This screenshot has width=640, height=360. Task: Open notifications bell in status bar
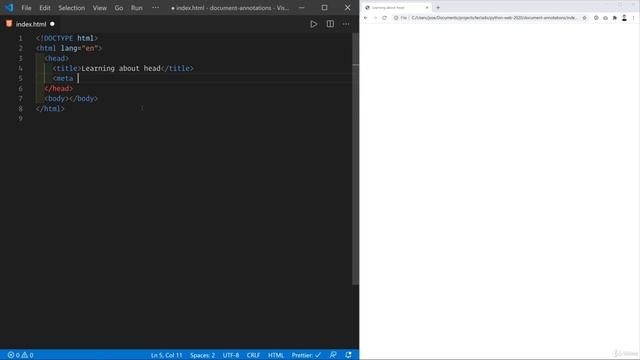coord(348,355)
